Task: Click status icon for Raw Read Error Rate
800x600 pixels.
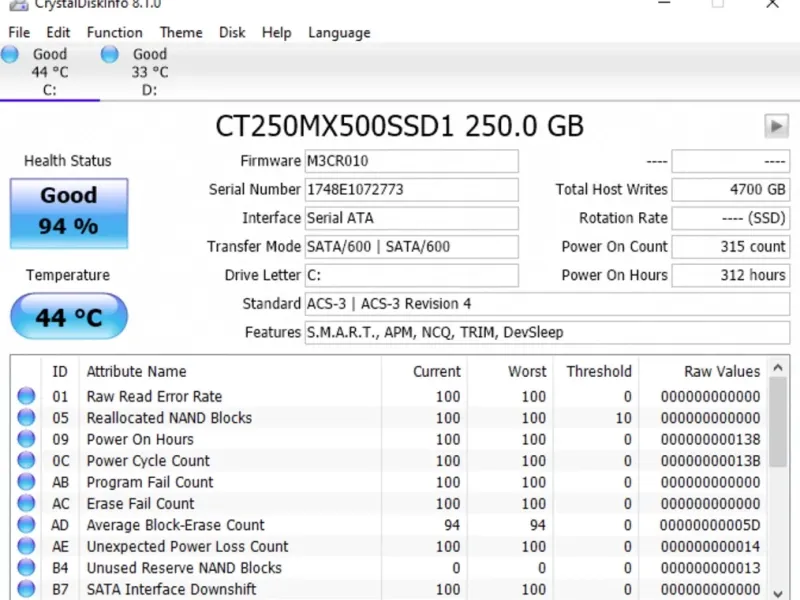Action: 26,396
